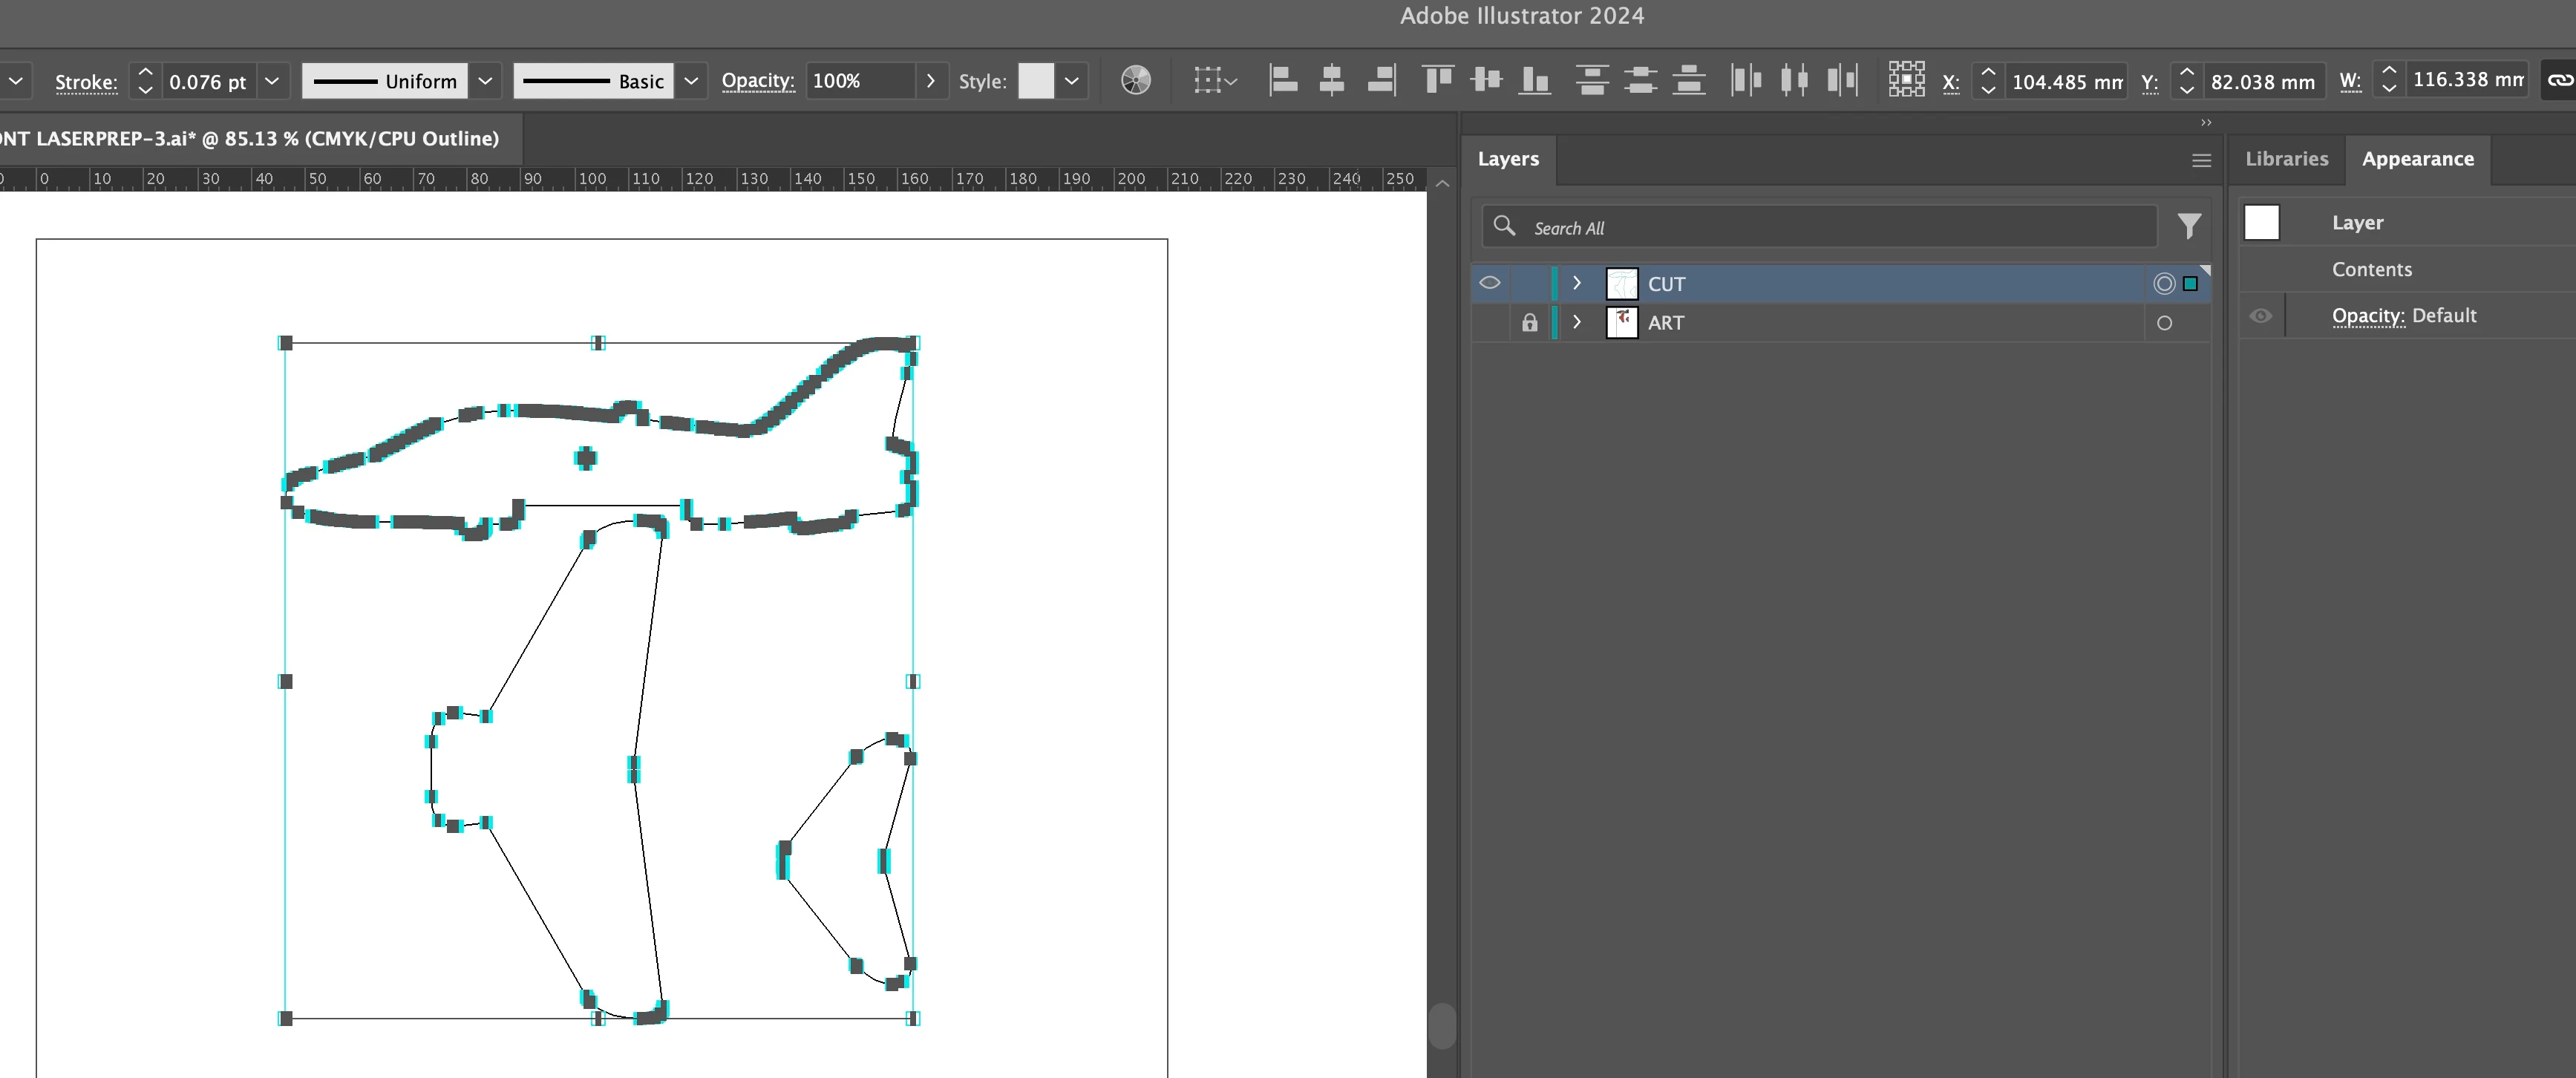This screenshot has width=2576, height=1078.
Task: Click Vertical Align Bottom icon
Action: pos(1534,80)
